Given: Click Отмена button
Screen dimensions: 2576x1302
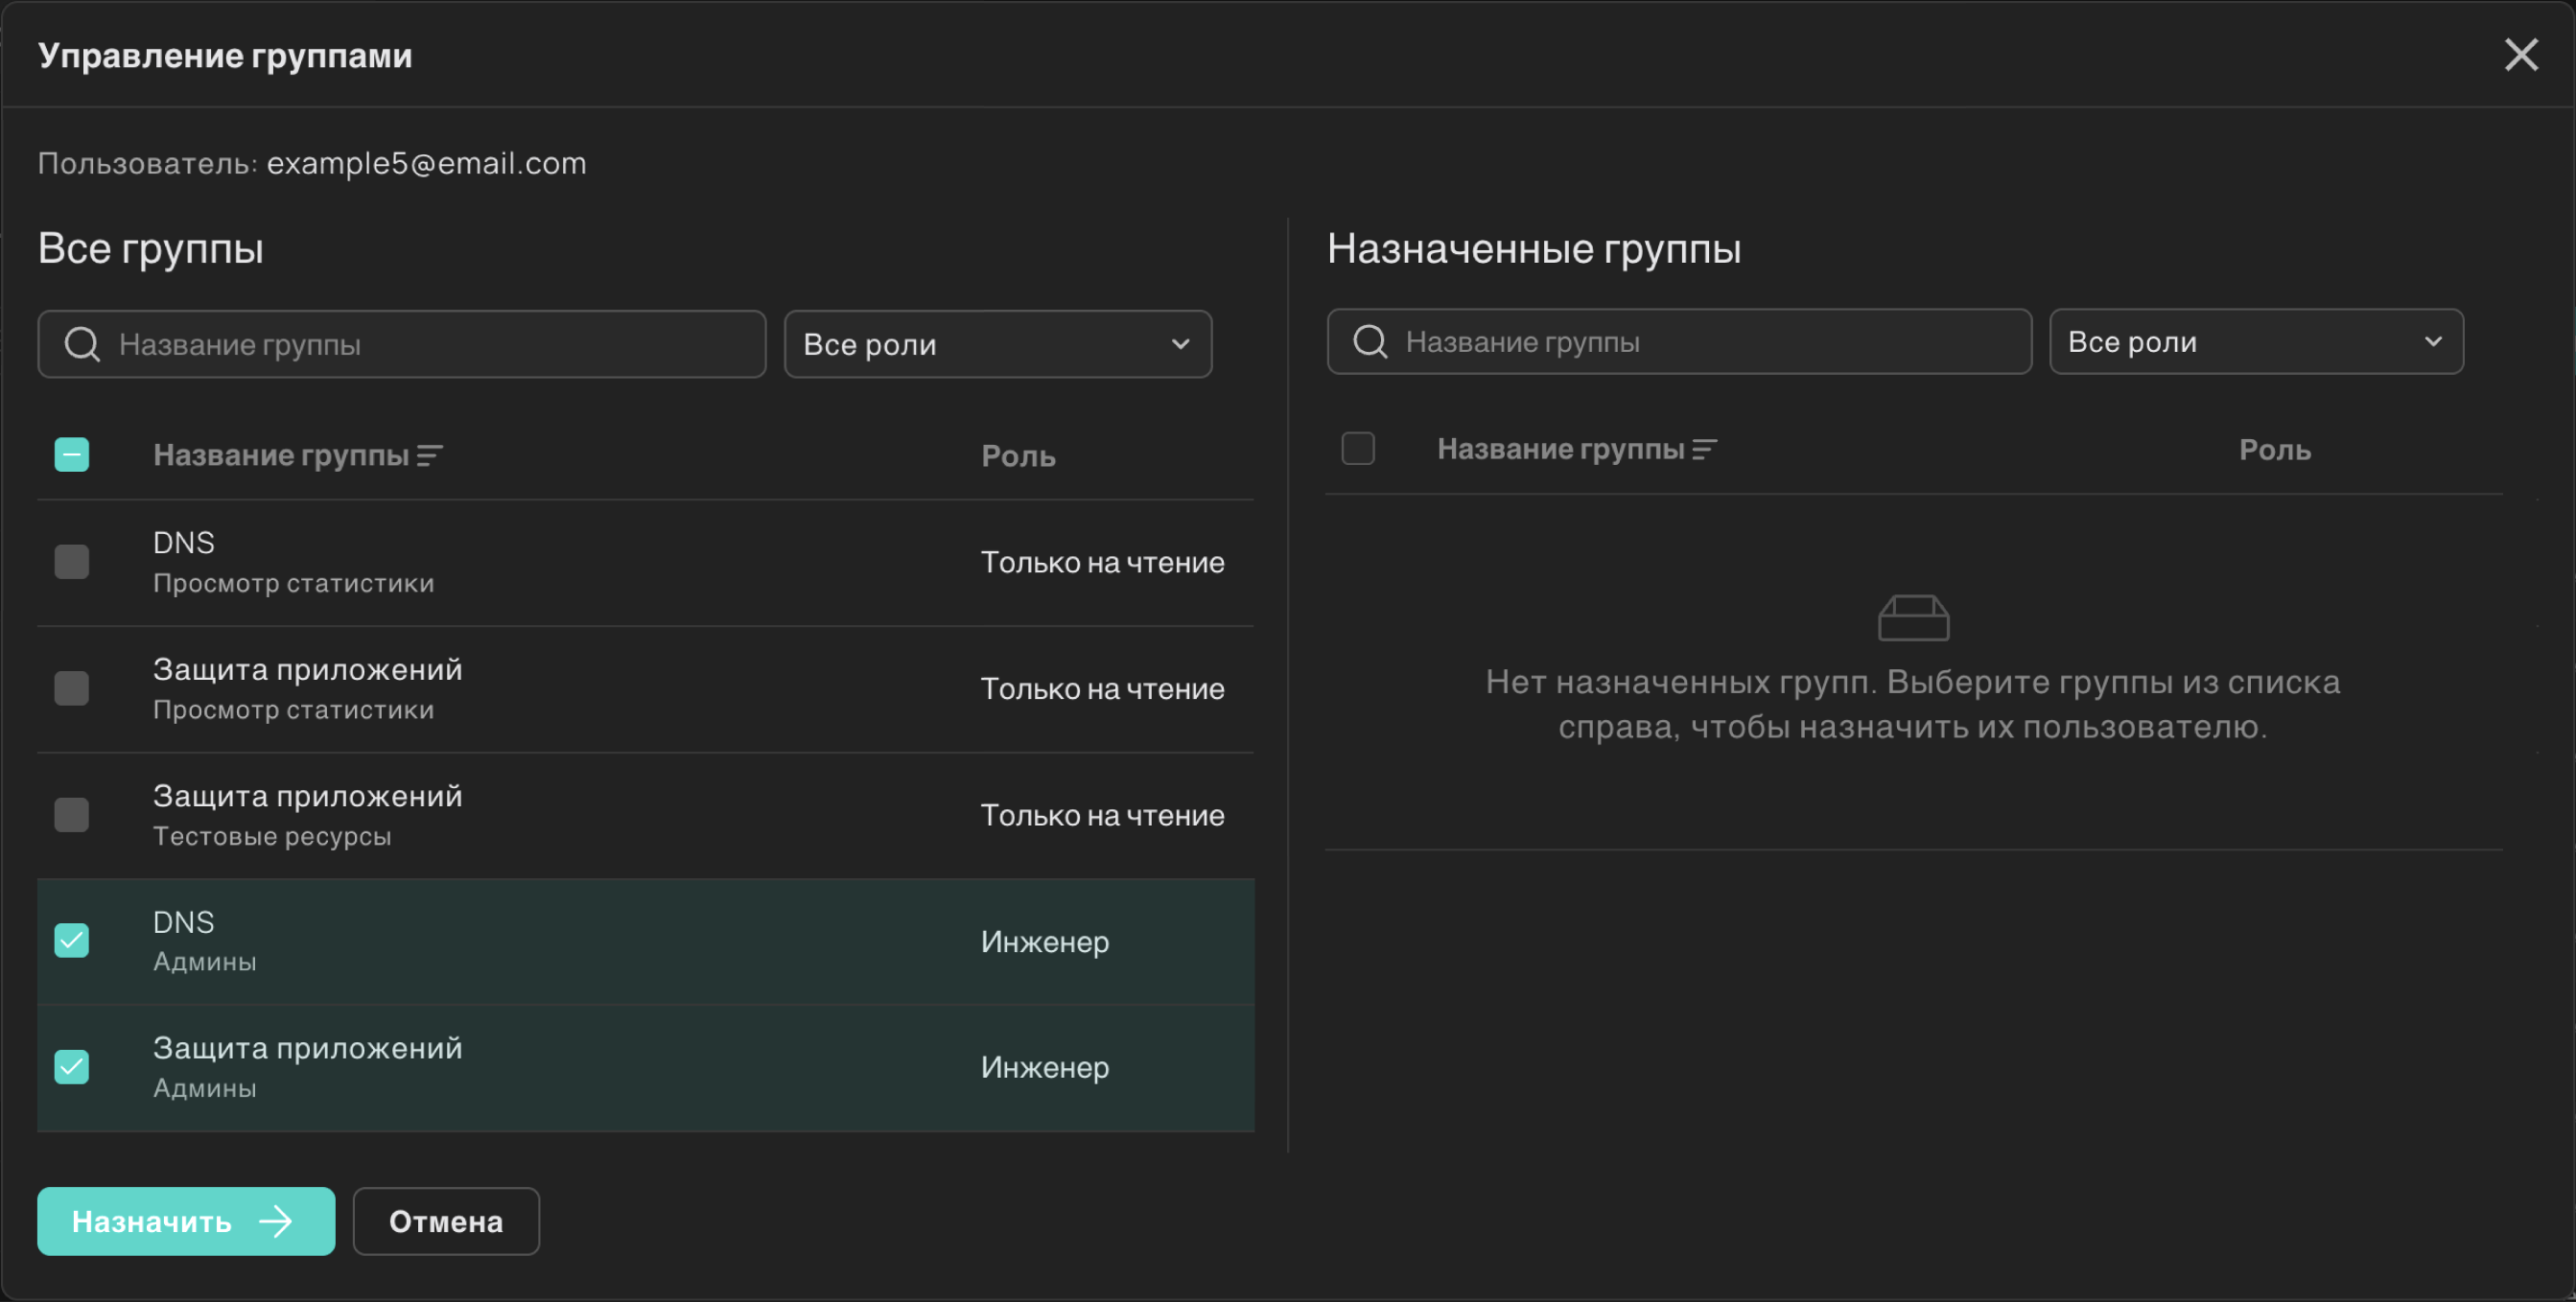Looking at the screenshot, I should 446,1221.
